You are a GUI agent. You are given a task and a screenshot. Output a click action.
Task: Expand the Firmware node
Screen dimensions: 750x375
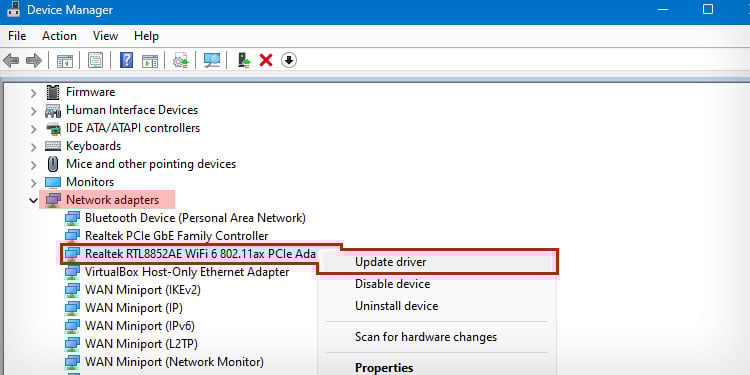click(33, 93)
